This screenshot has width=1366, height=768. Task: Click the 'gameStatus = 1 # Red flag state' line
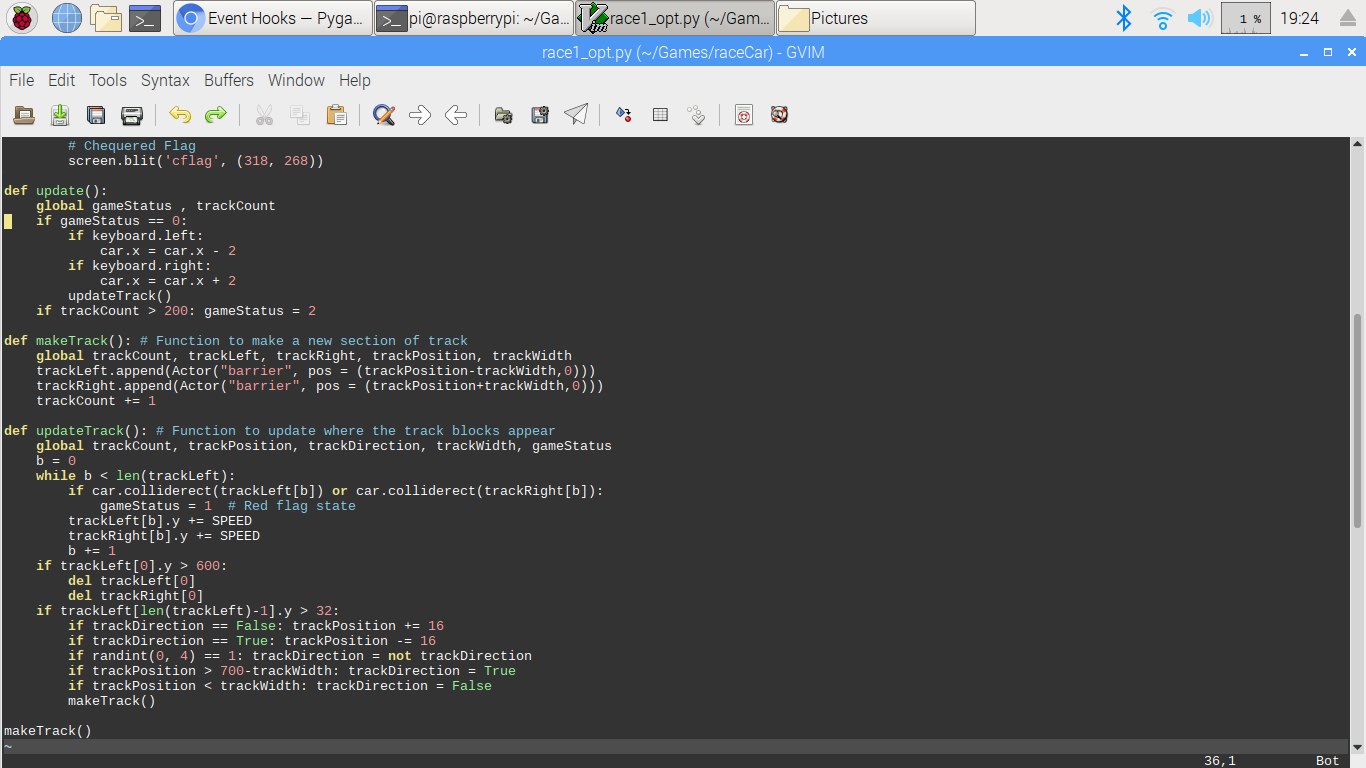tap(228, 506)
